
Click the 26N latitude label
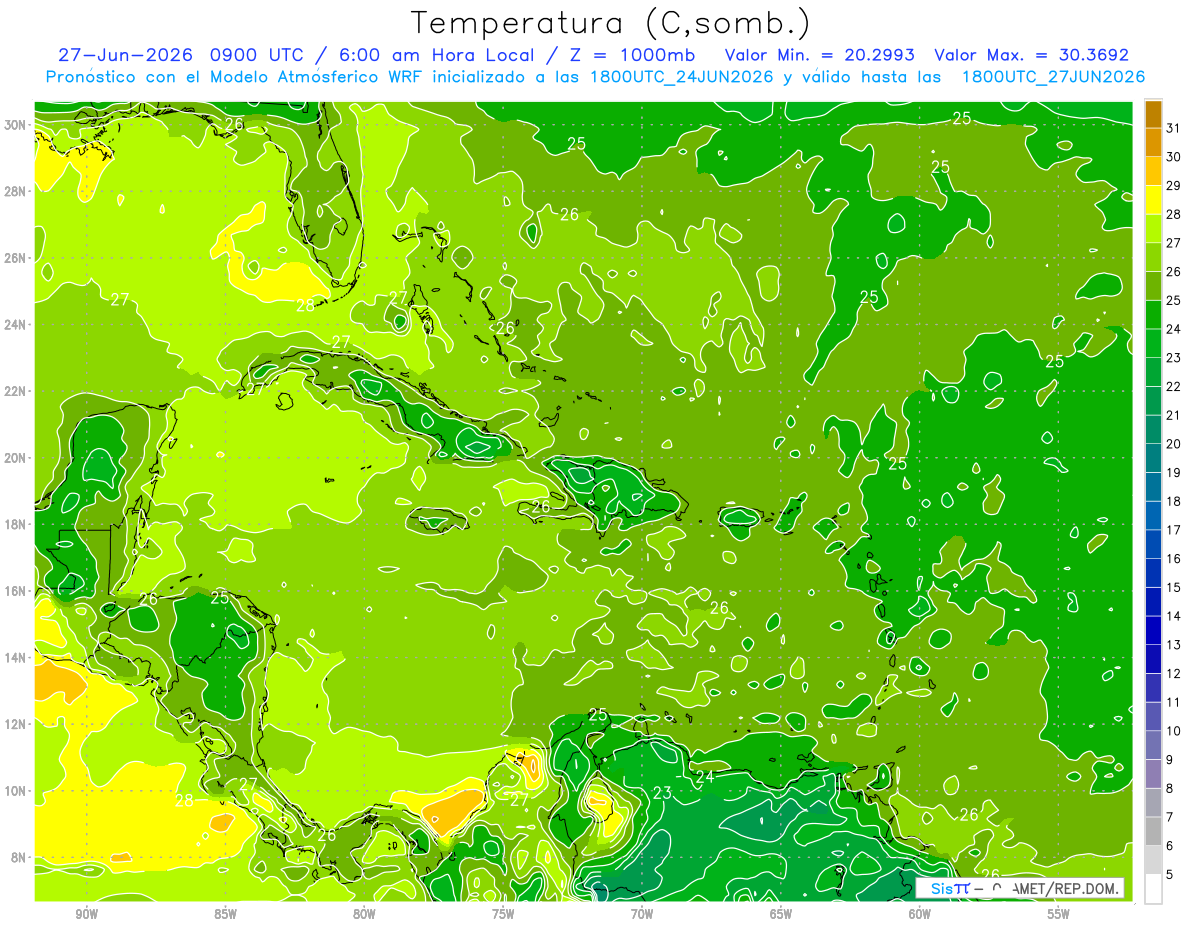pos(17,258)
